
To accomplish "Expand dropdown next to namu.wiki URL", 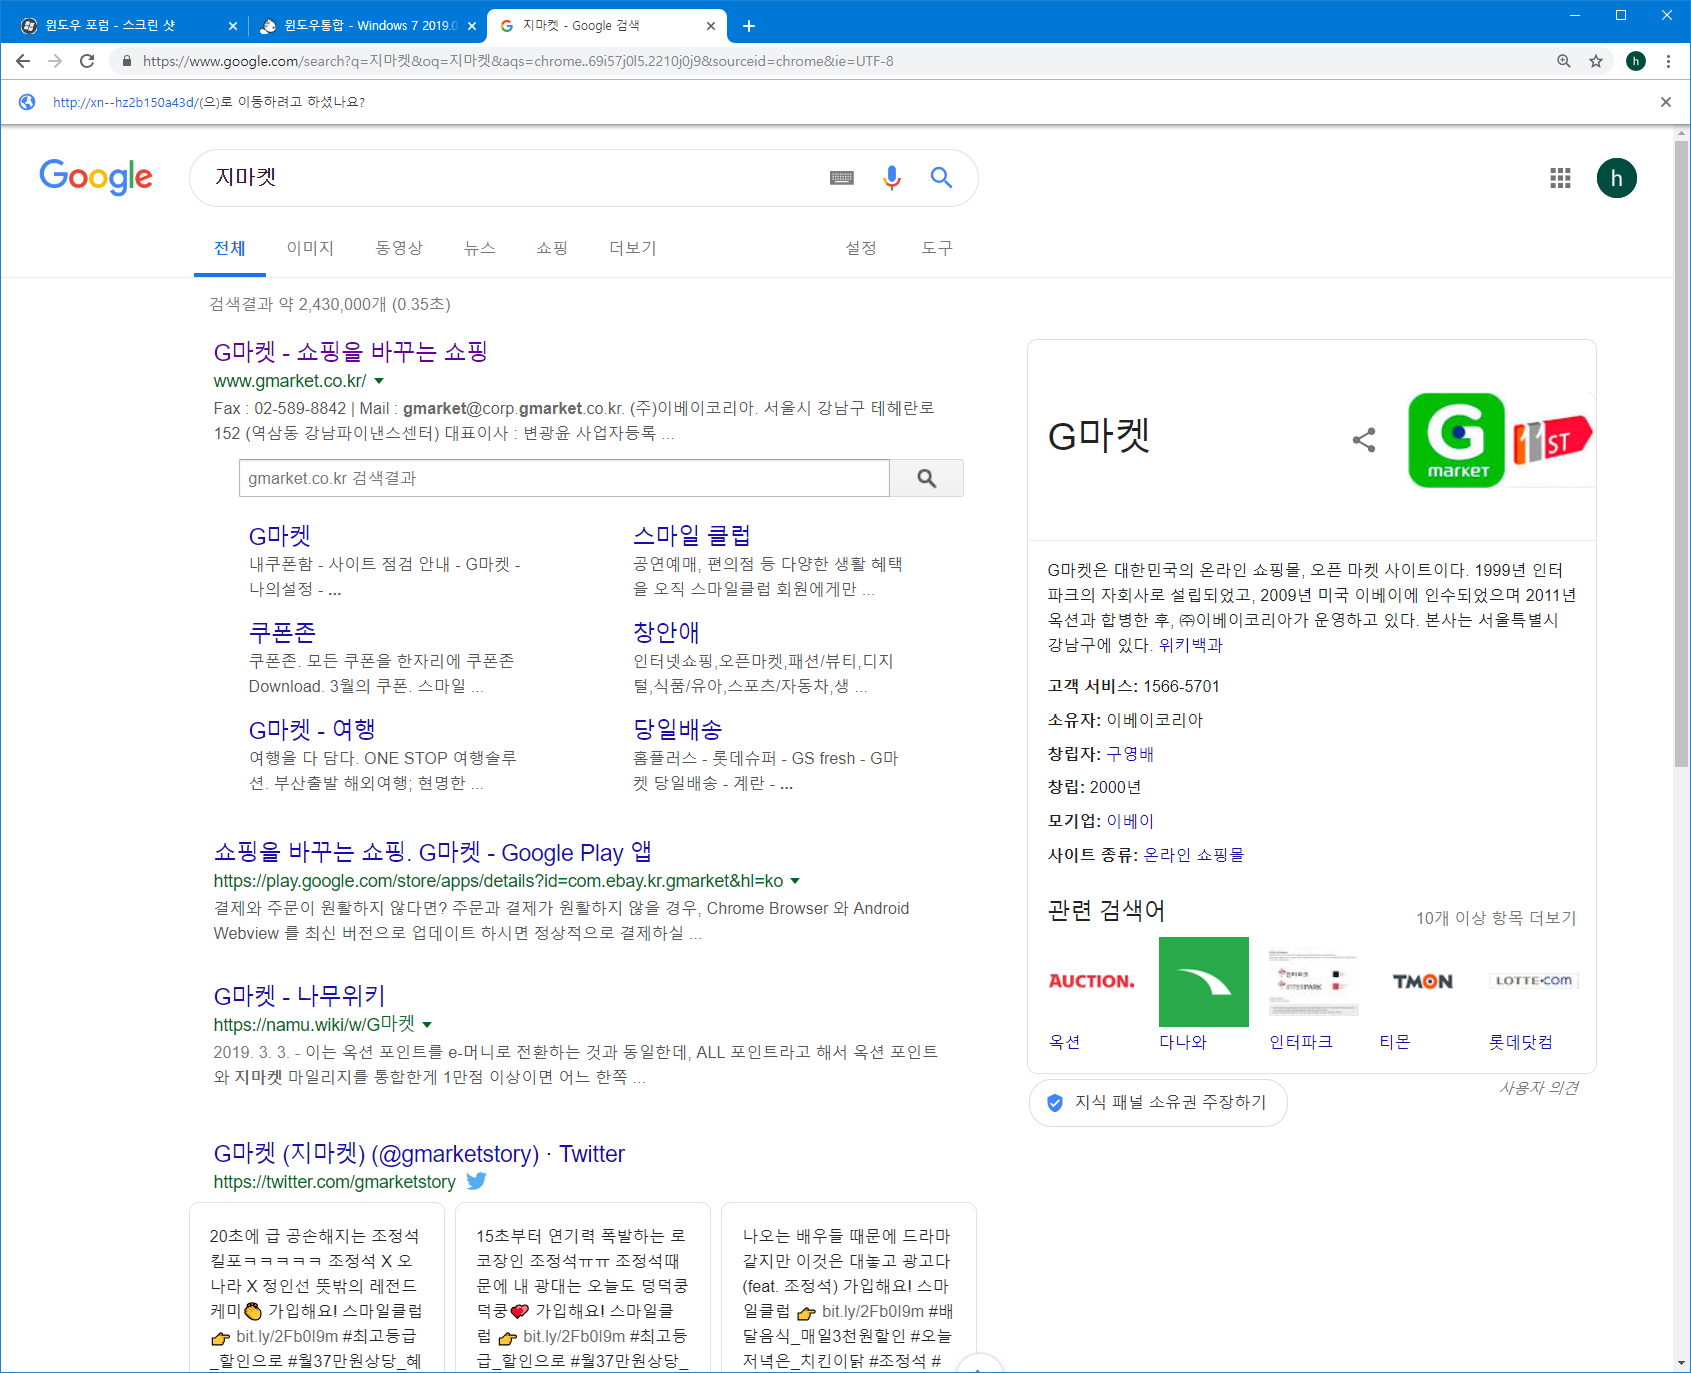I will pyautogui.click(x=427, y=1025).
